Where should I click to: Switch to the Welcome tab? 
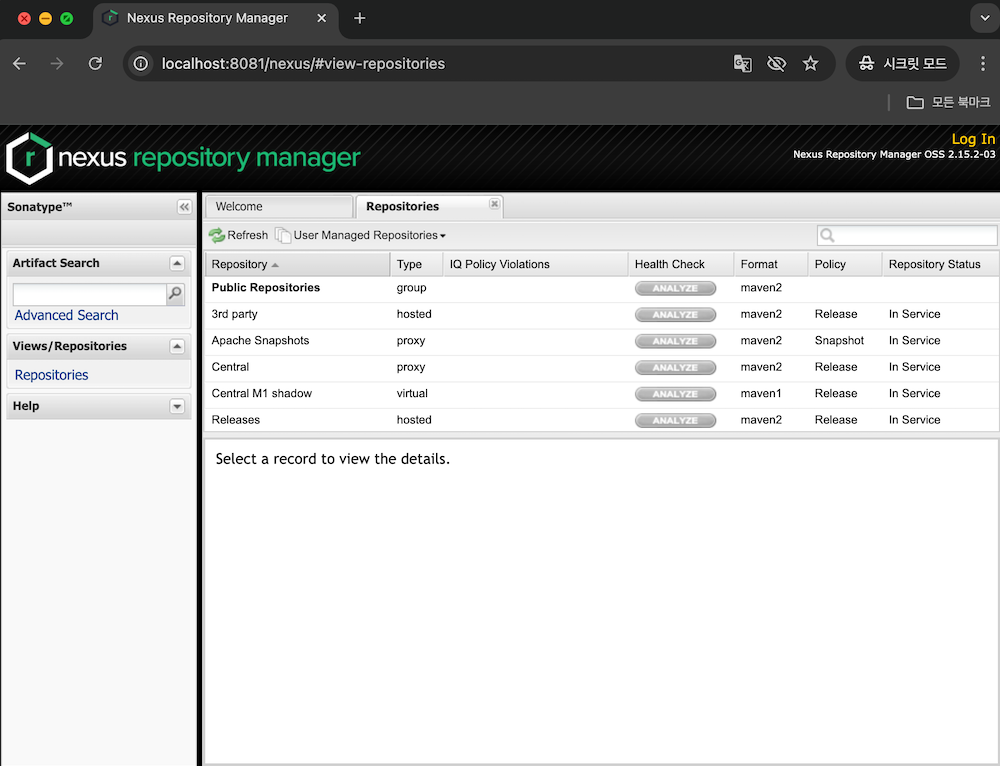239,207
